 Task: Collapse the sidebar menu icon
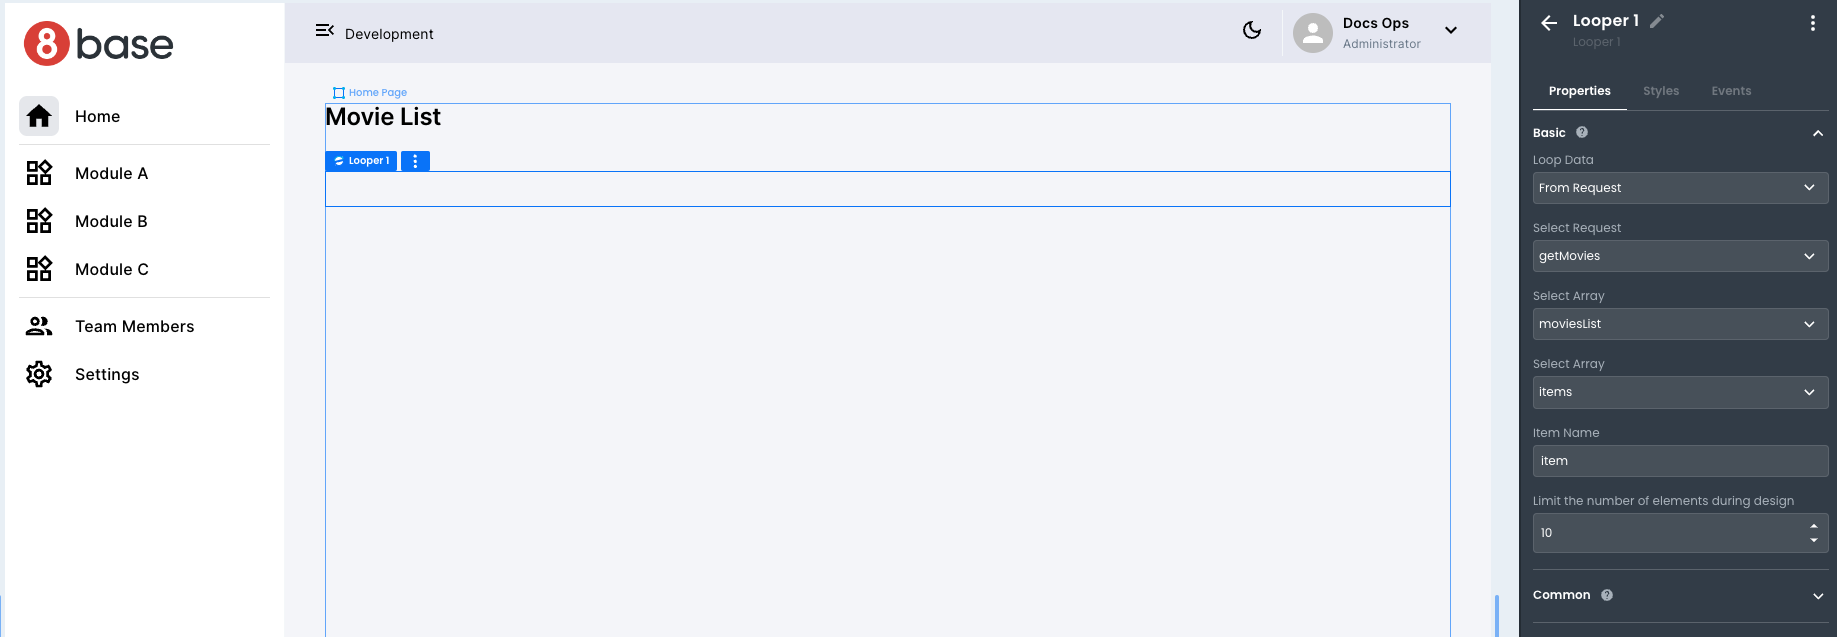[x=324, y=31]
